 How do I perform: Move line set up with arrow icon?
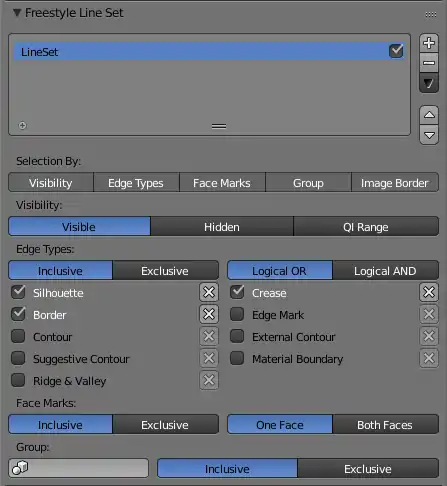(x=429, y=115)
